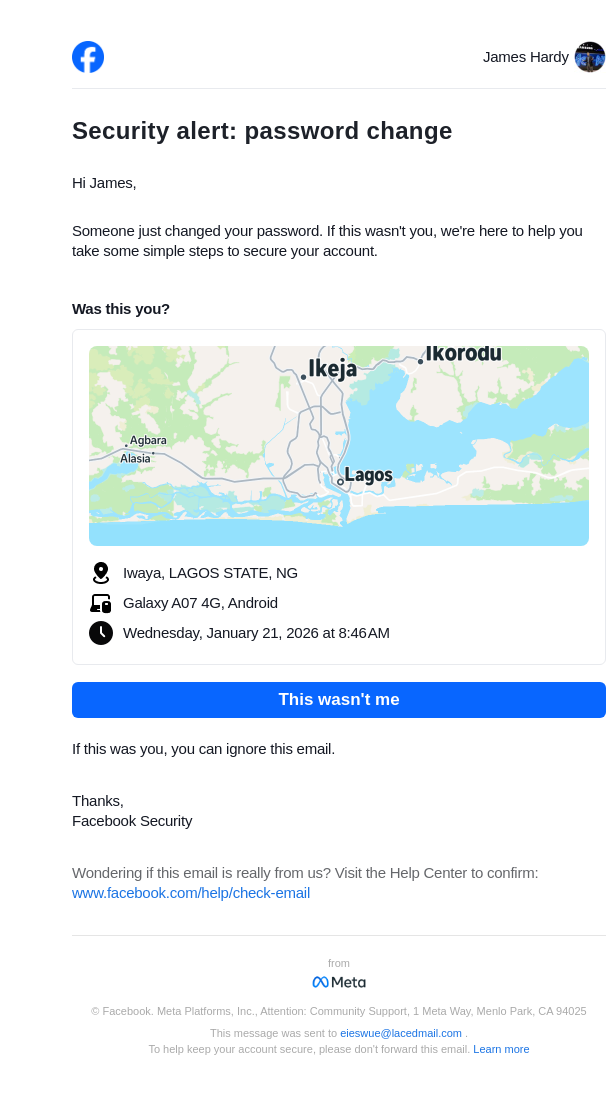Image resolution: width=614 pixels, height=1105 pixels.
Task: Click the Ikorodu label on the map
Action: [x=463, y=353]
